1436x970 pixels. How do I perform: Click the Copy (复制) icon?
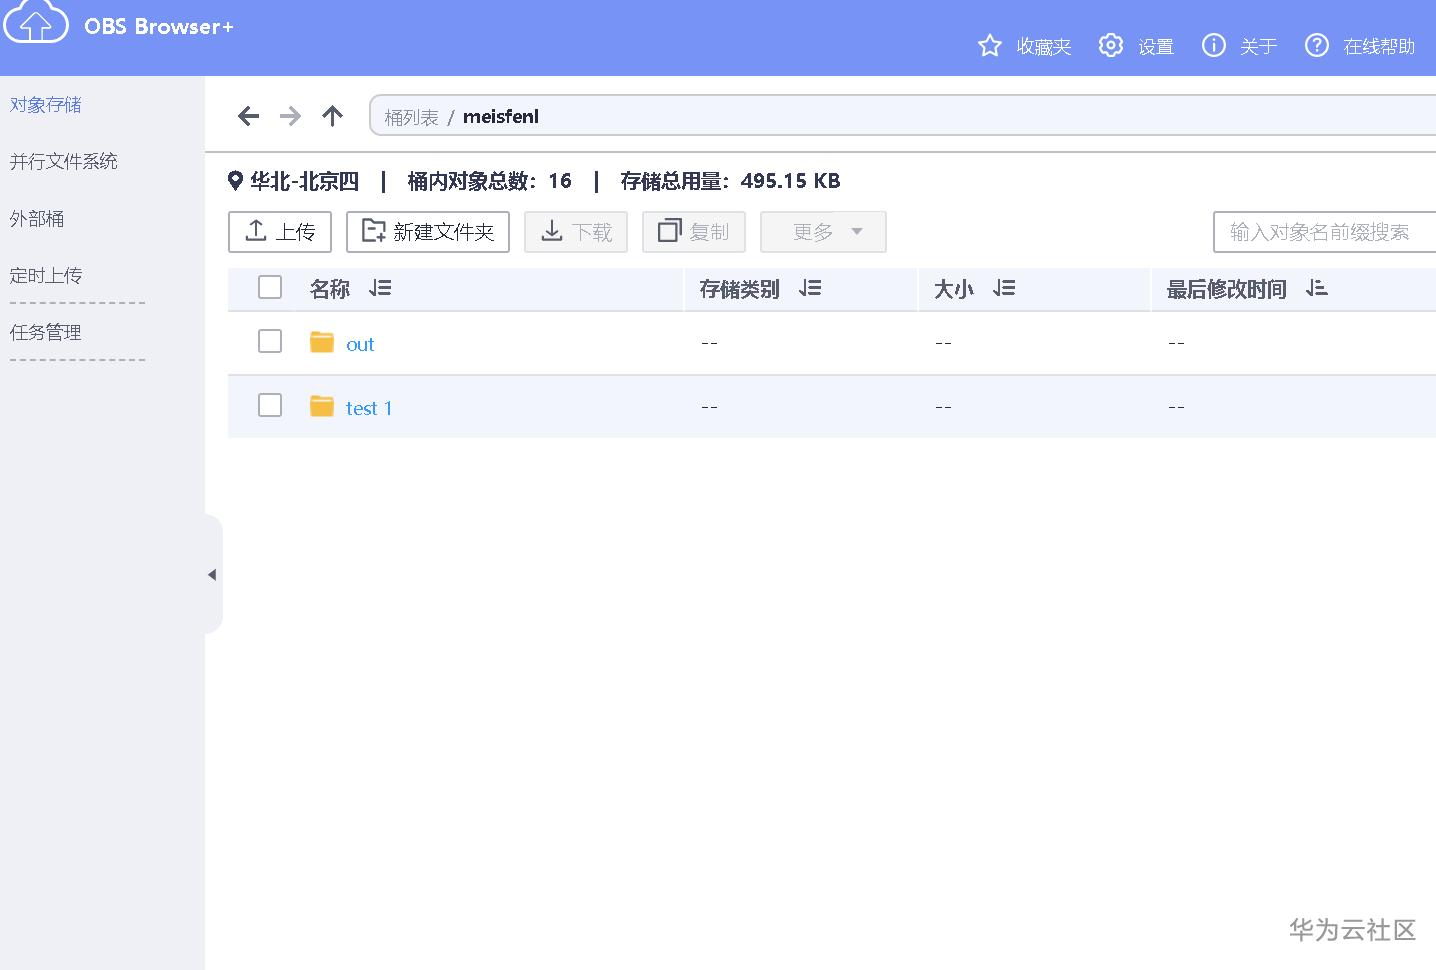point(668,231)
